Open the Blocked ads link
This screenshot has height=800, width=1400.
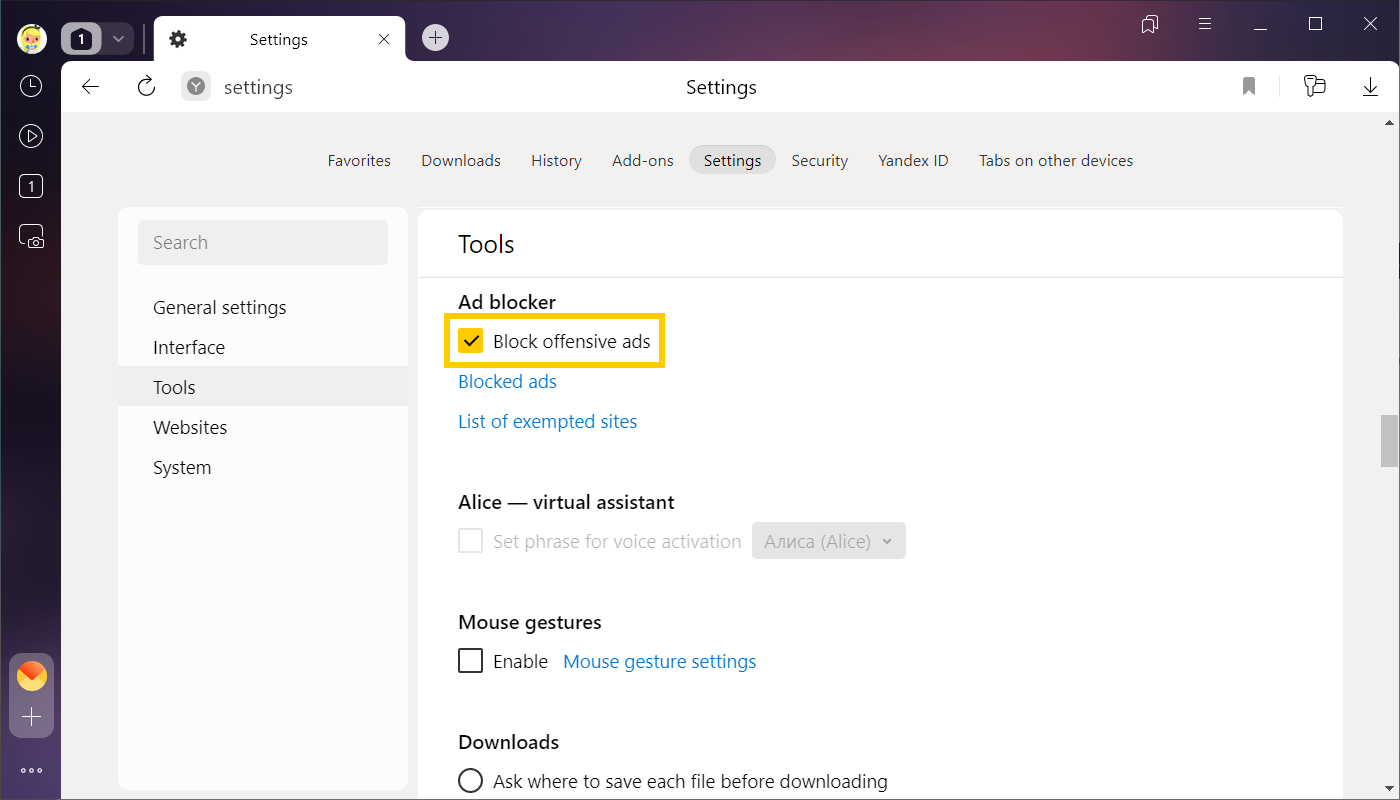tap(507, 381)
